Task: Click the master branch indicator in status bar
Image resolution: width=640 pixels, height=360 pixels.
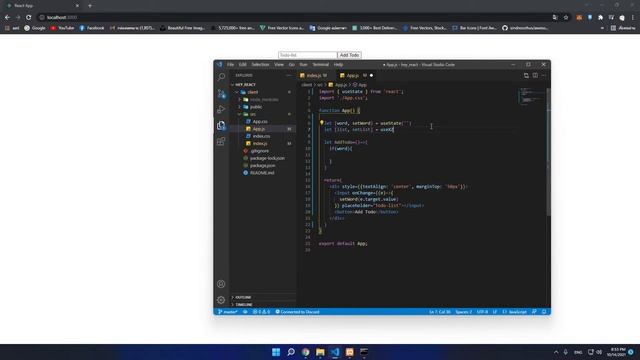Action: pyautogui.click(x=227, y=312)
